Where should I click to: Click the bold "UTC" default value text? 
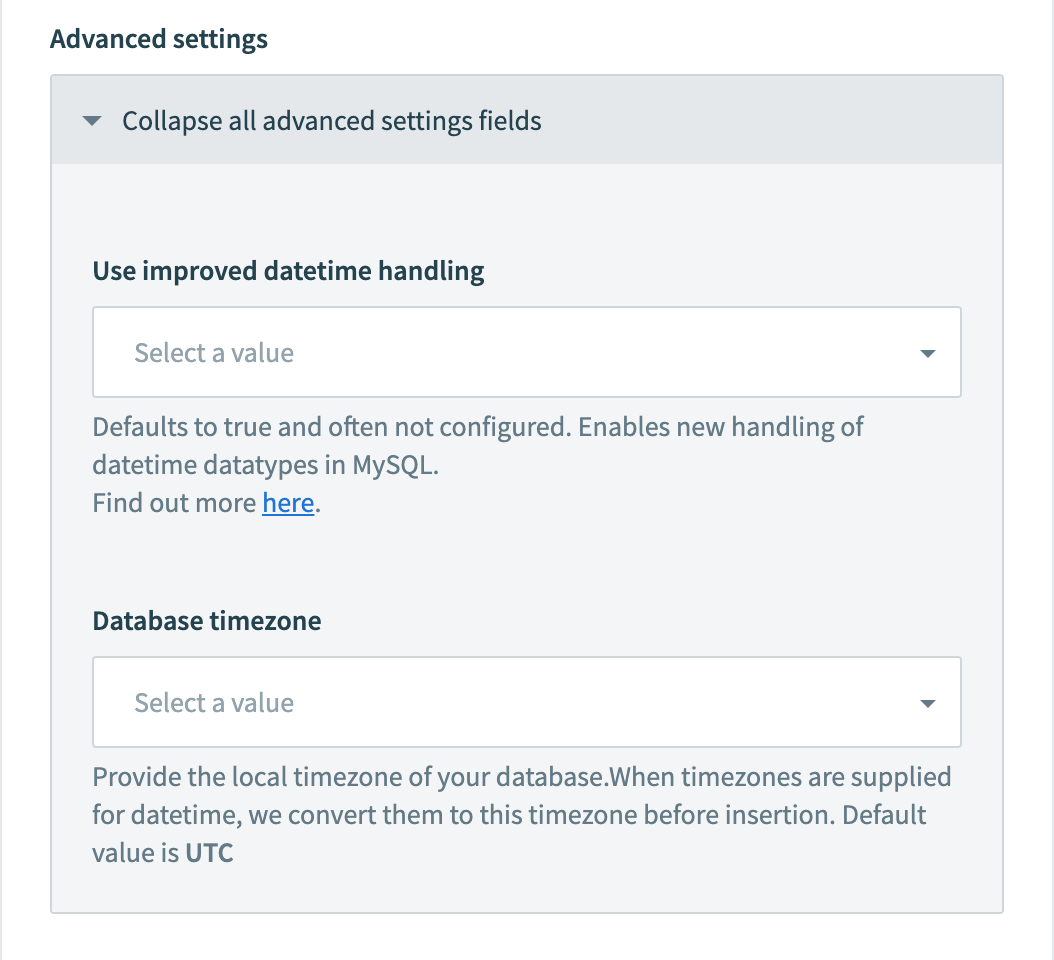[209, 855]
